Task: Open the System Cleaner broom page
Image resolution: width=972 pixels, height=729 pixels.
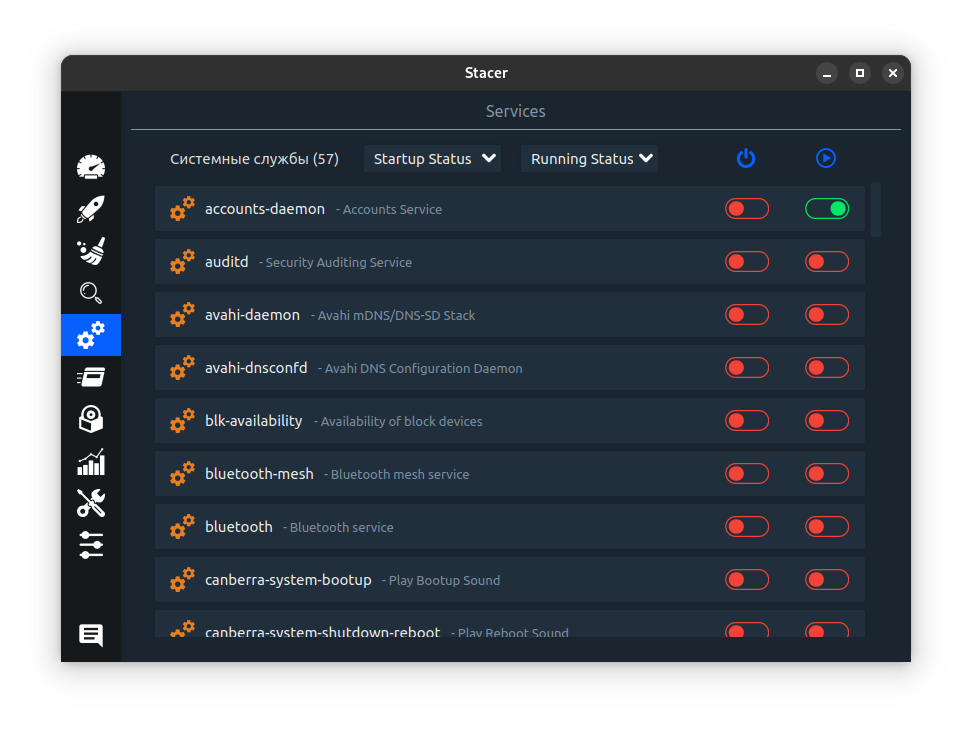Action: pos(91,251)
